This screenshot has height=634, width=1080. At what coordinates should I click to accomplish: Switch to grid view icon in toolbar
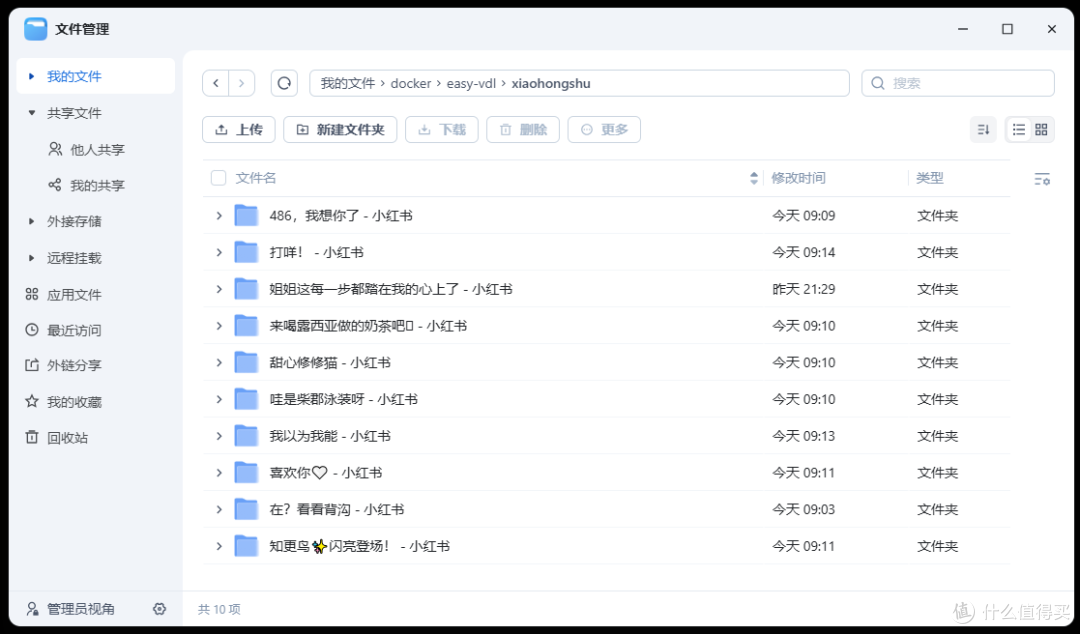(x=1041, y=129)
